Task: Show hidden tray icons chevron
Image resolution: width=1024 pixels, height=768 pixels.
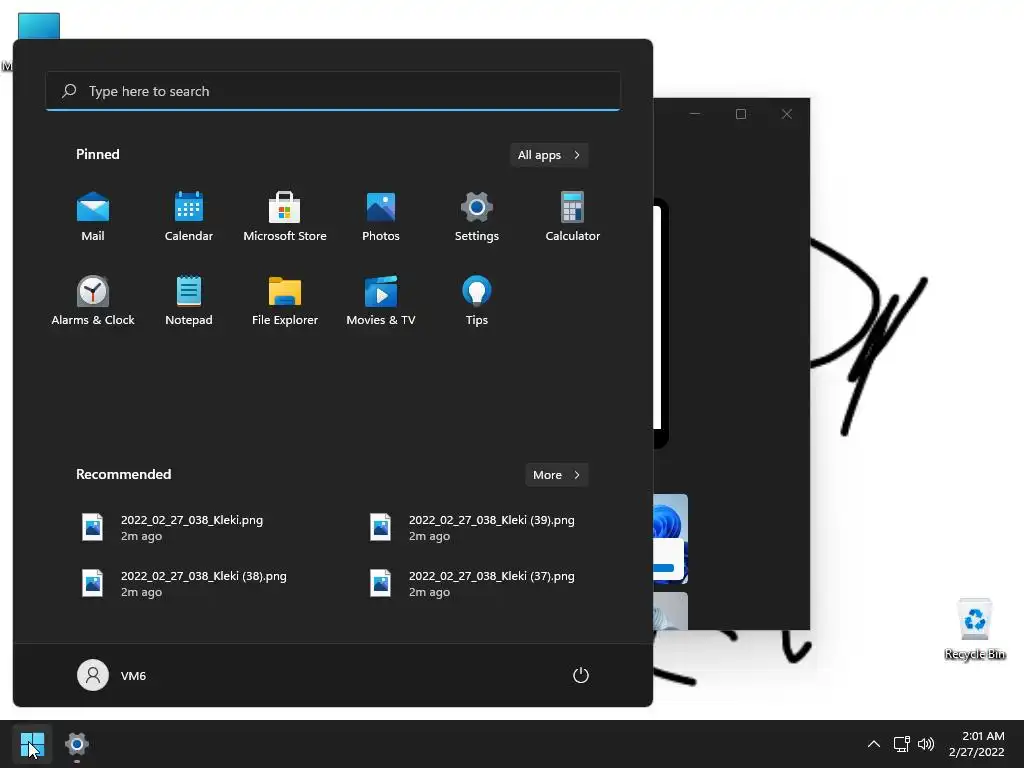Action: 874,744
